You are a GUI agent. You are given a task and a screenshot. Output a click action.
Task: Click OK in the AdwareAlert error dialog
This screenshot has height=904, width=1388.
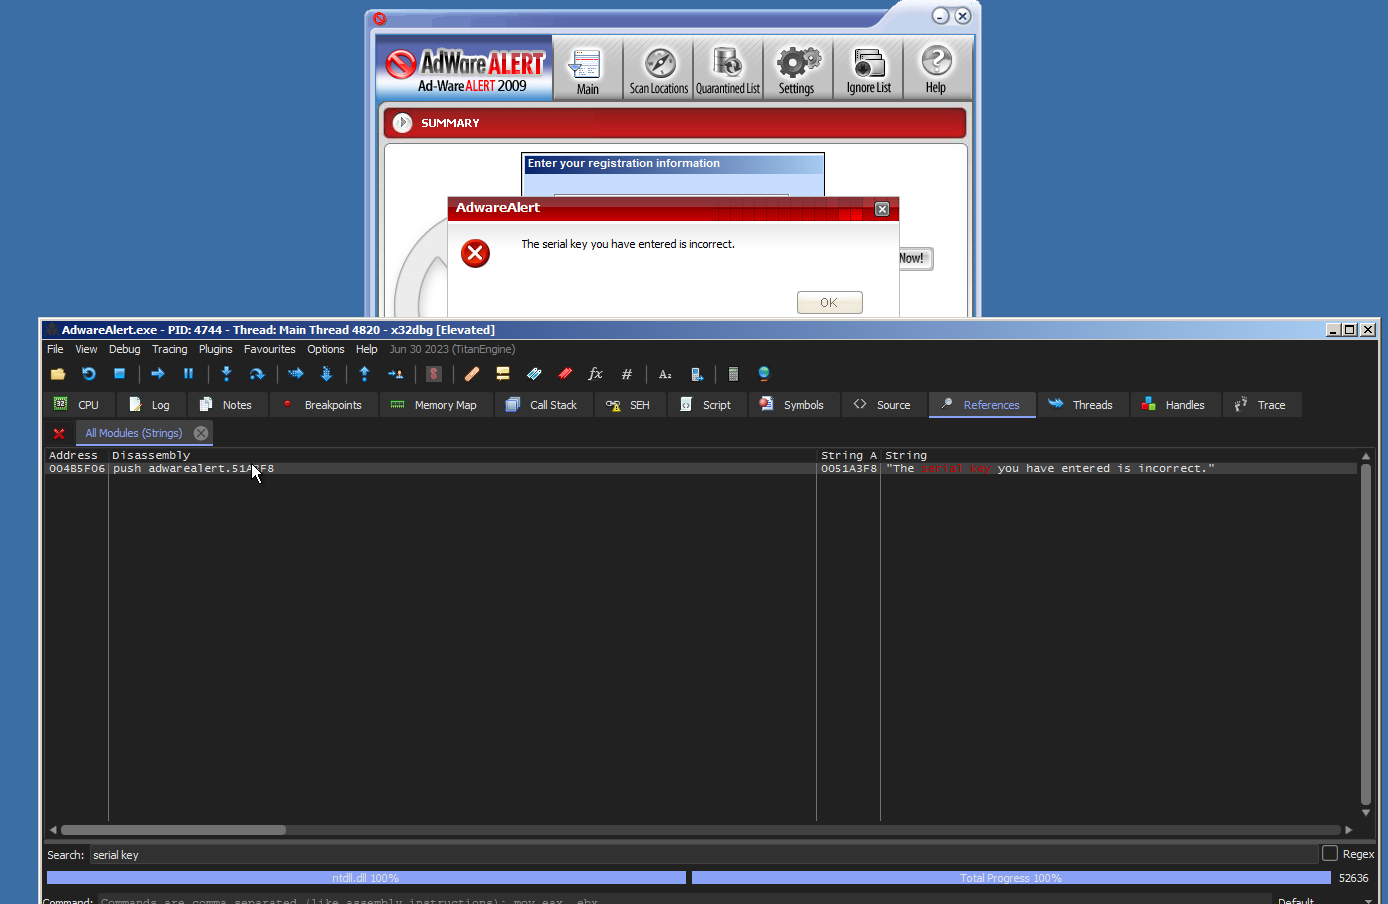[x=829, y=302]
